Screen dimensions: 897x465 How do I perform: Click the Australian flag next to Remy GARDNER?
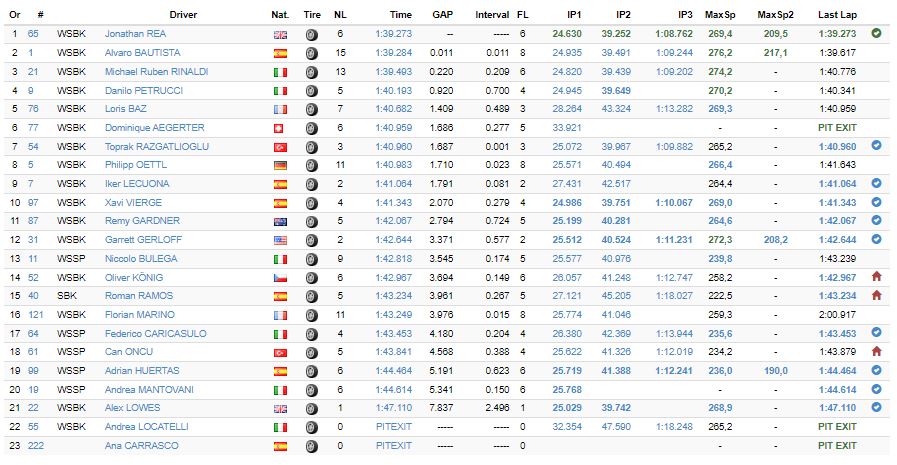(280, 222)
